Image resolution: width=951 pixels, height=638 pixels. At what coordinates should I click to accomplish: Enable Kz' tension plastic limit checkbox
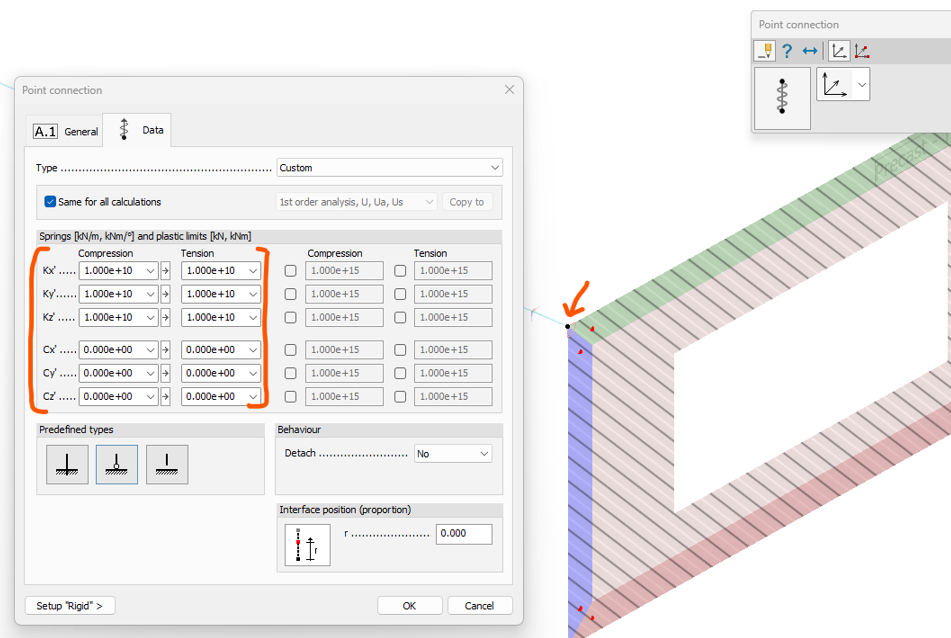[x=400, y=317]
